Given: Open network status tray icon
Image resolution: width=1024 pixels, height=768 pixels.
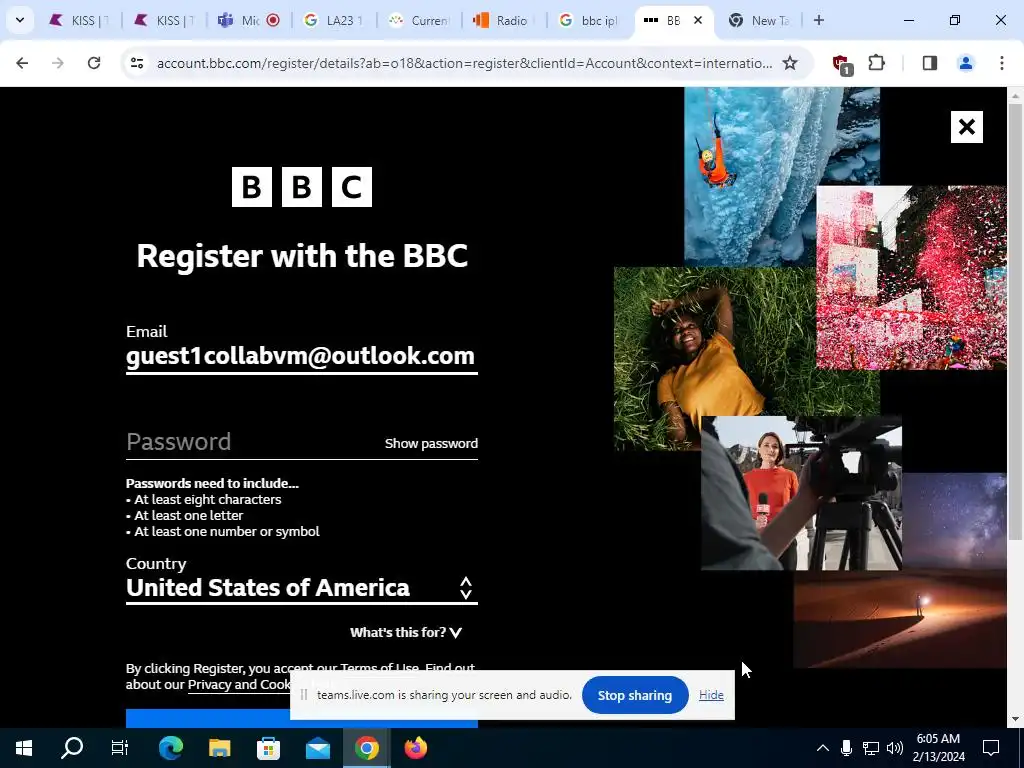Looking at the screenshot, I should click(x=871, y=748).
